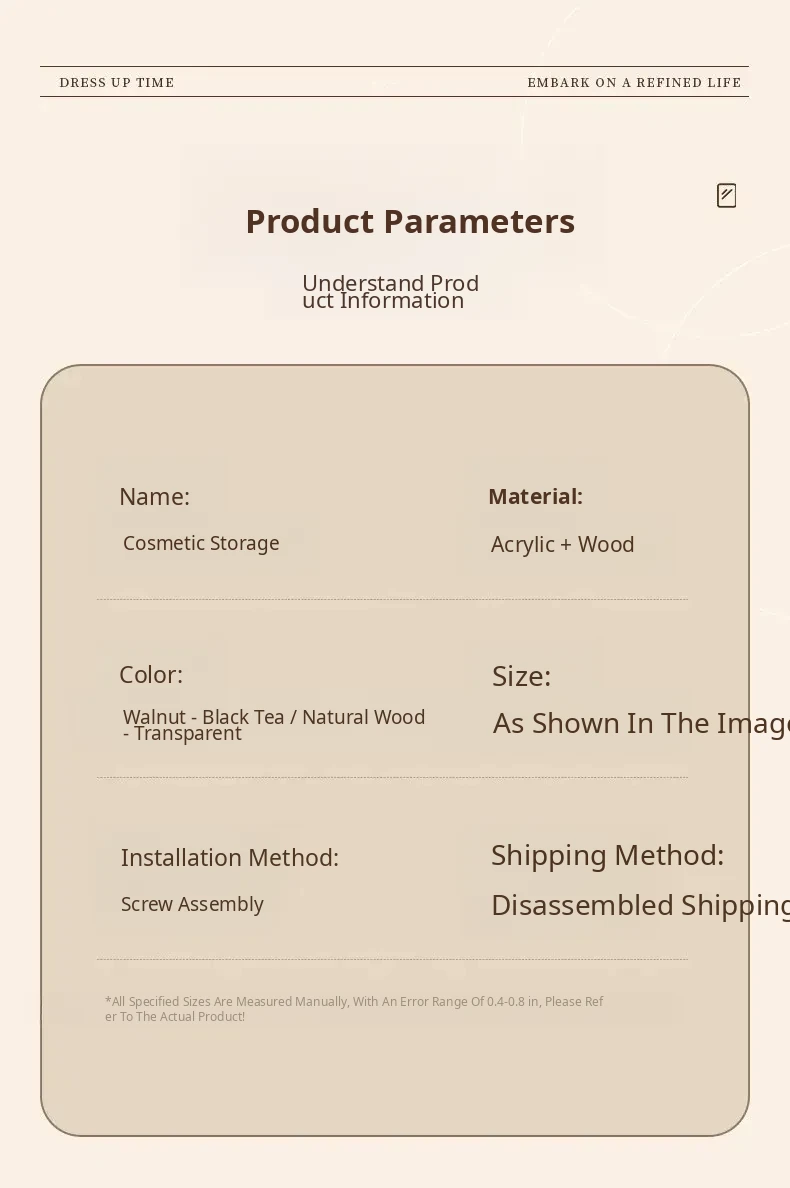Click the dotted divider below Cosmetic Storage
The width and height of the screenshot is (790, 1188).
tap(392, 599)
